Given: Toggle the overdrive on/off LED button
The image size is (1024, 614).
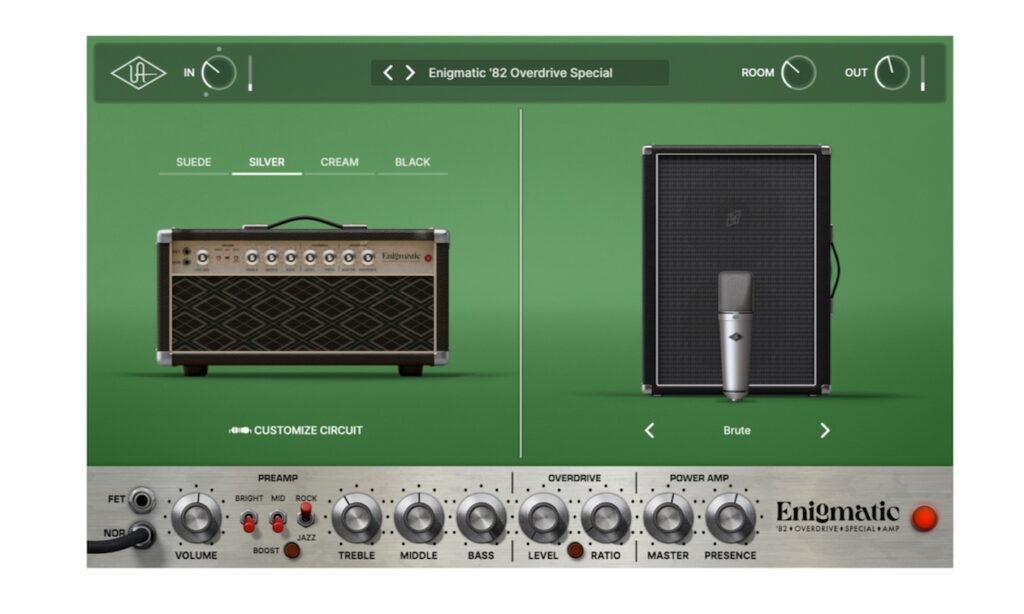Looking at the screenshot, I should 575,551.
